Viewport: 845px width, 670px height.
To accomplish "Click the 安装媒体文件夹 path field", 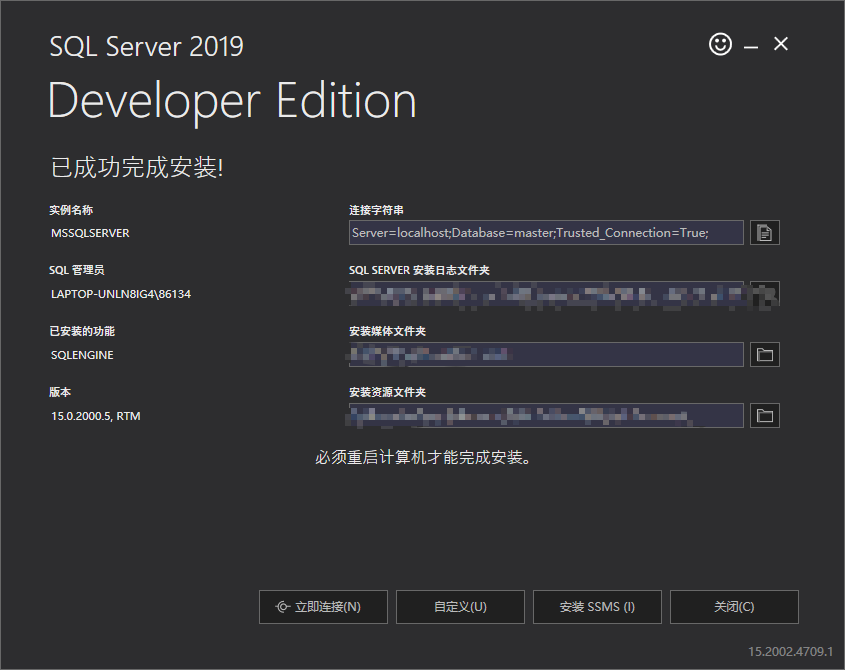I will point(545,354).
